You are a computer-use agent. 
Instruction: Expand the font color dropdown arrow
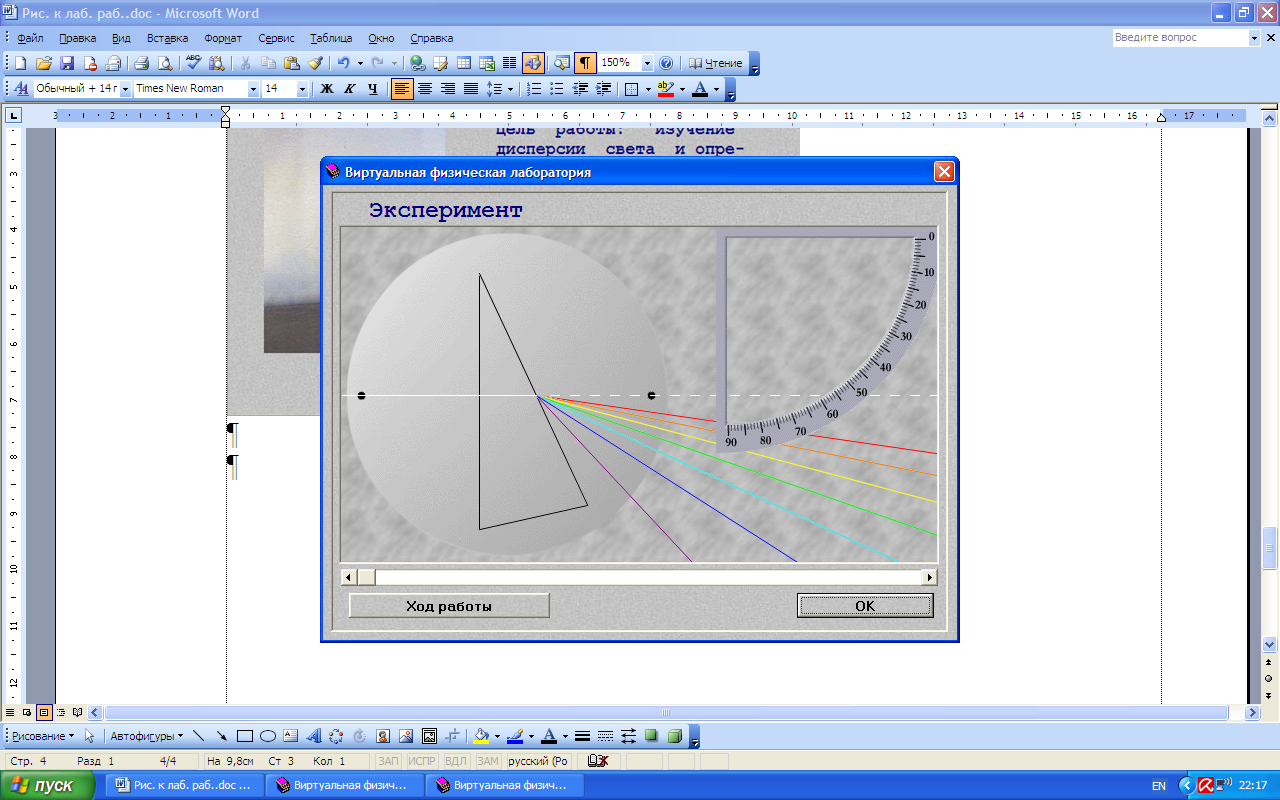(x=716, y=89)
